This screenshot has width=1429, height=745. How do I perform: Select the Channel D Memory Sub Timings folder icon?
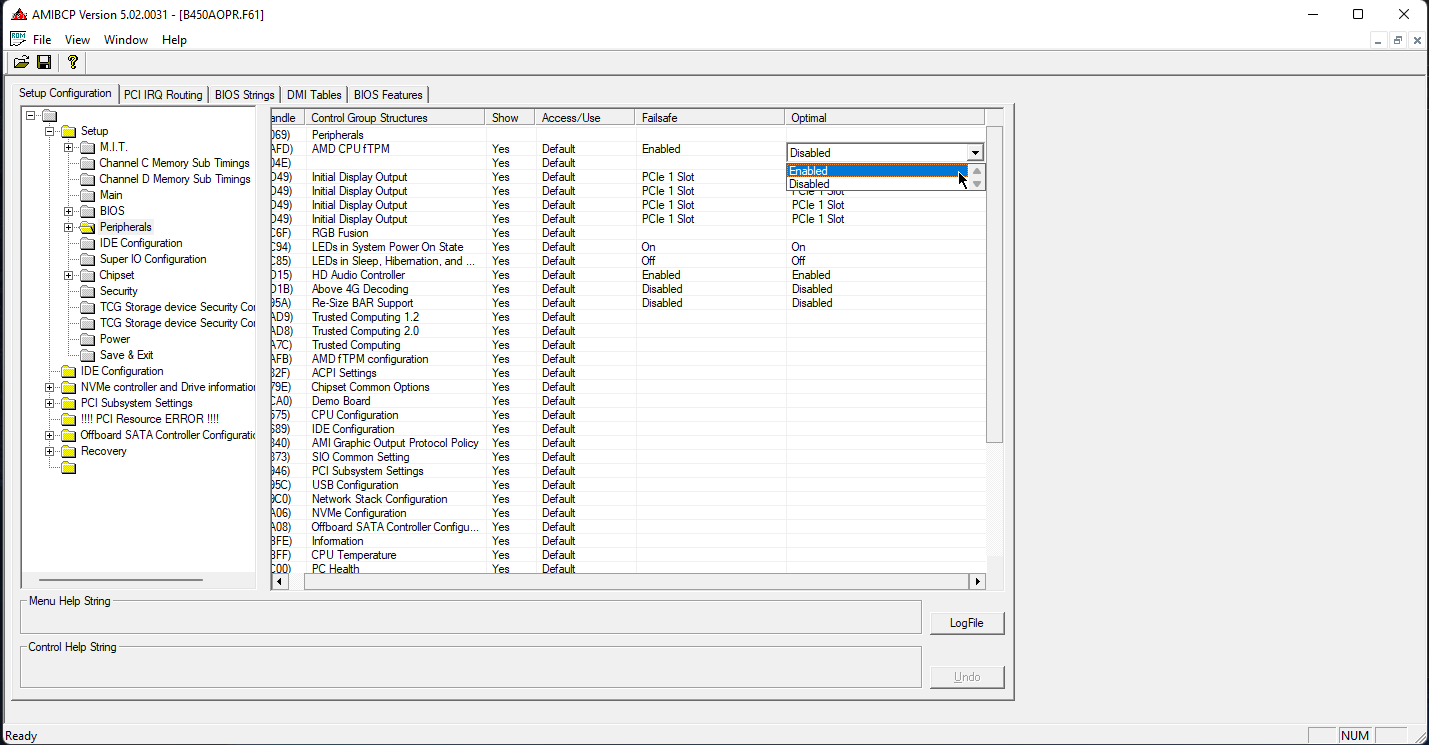pos(88,179)
